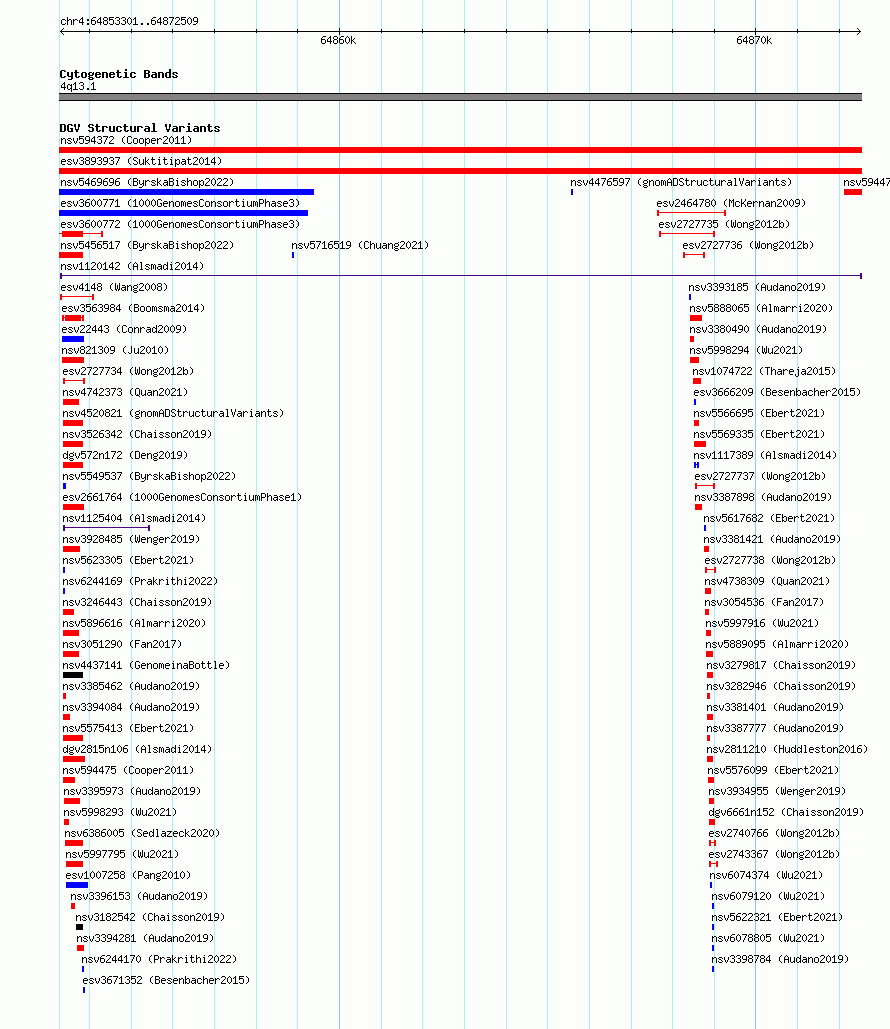Click nsv594475 (Cooper2011) label
The width and height of the screenshot is (890, 1029).
(x=128, y=770)
